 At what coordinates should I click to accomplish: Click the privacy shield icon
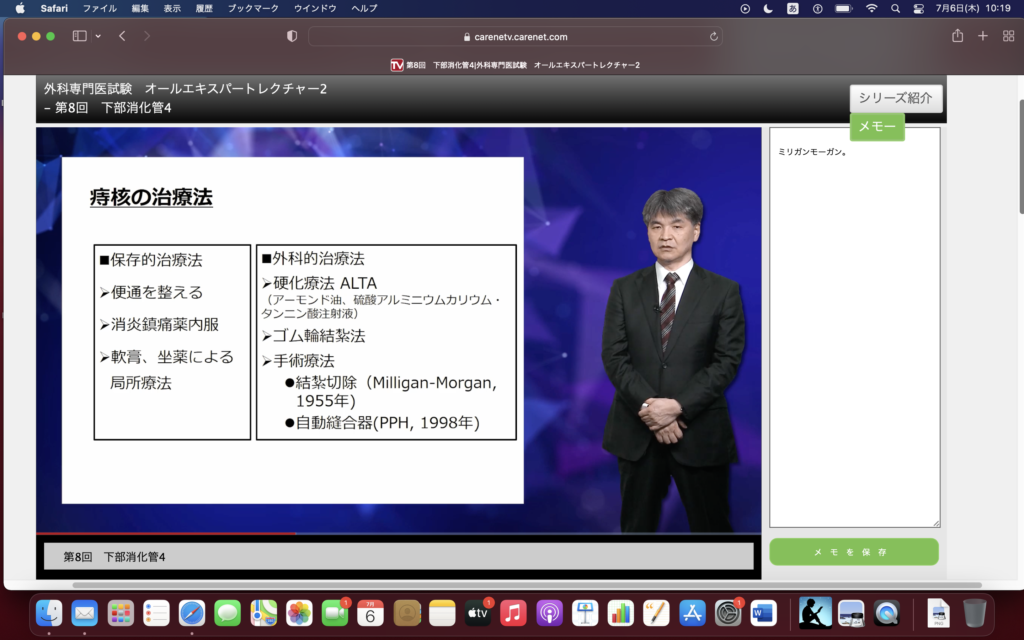click(x=292, y=36)
